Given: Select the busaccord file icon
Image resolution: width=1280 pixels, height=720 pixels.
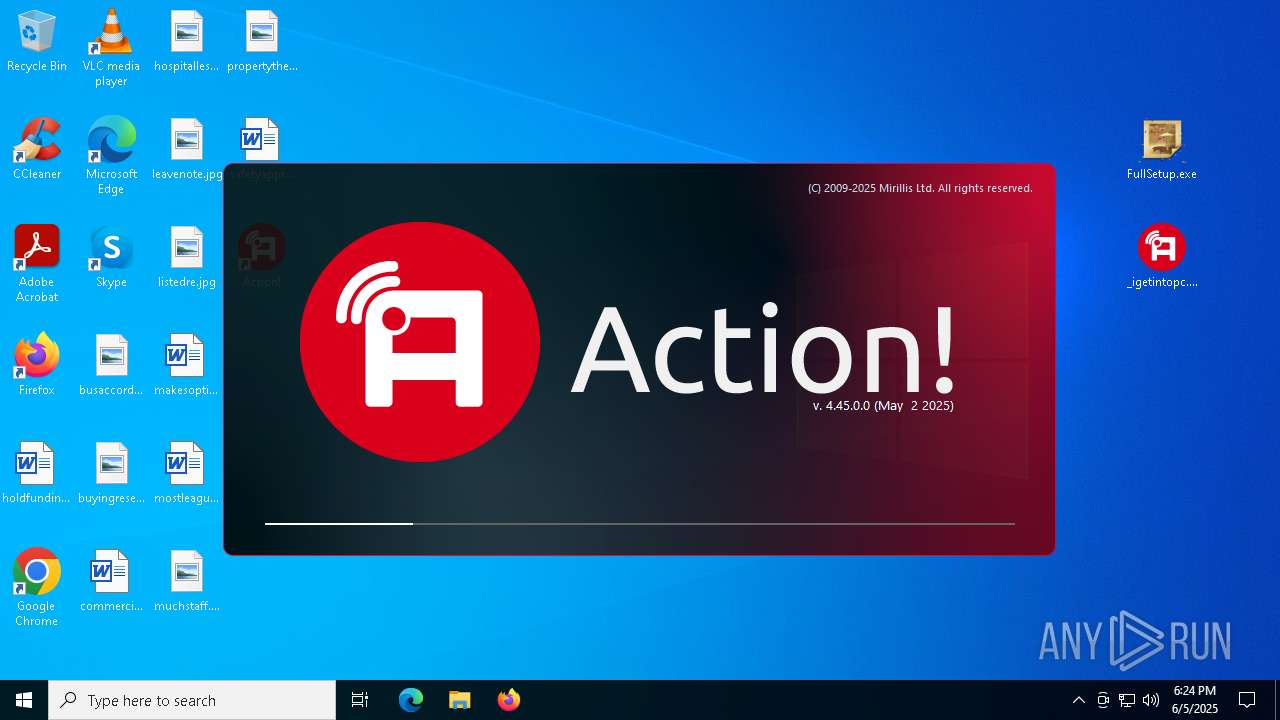Looking at the screenshot, I should pyautogui.click(x=111, y=365).
